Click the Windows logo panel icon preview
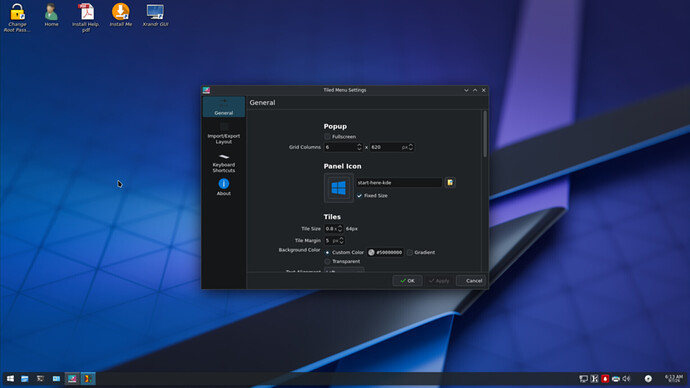The height and width of the screenshot is (388, 690). pos(338,188)
